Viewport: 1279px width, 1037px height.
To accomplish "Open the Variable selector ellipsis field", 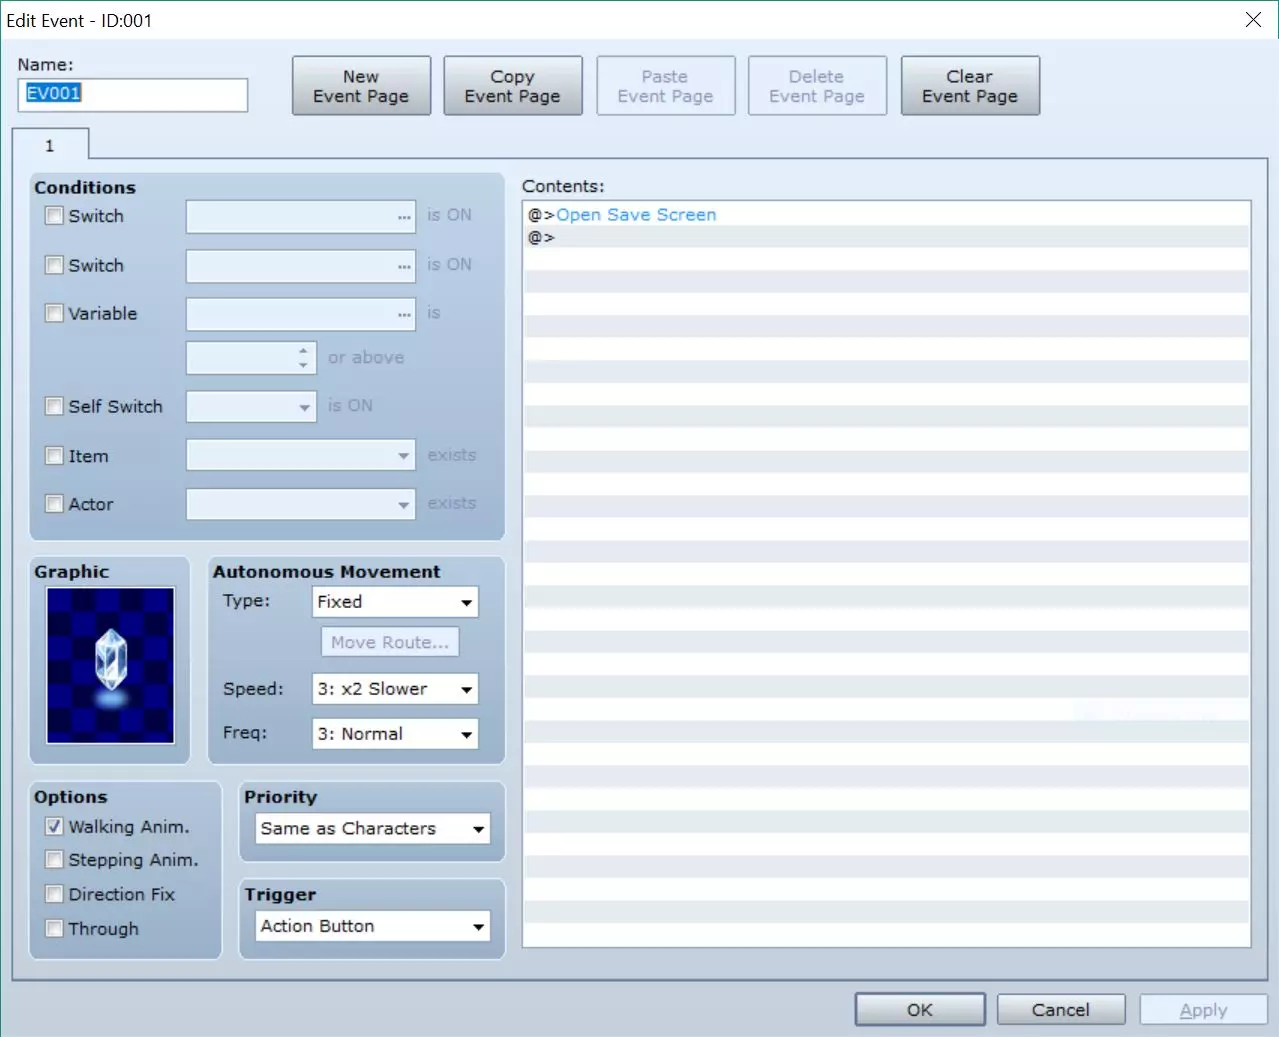I will [x=301, y=314].
